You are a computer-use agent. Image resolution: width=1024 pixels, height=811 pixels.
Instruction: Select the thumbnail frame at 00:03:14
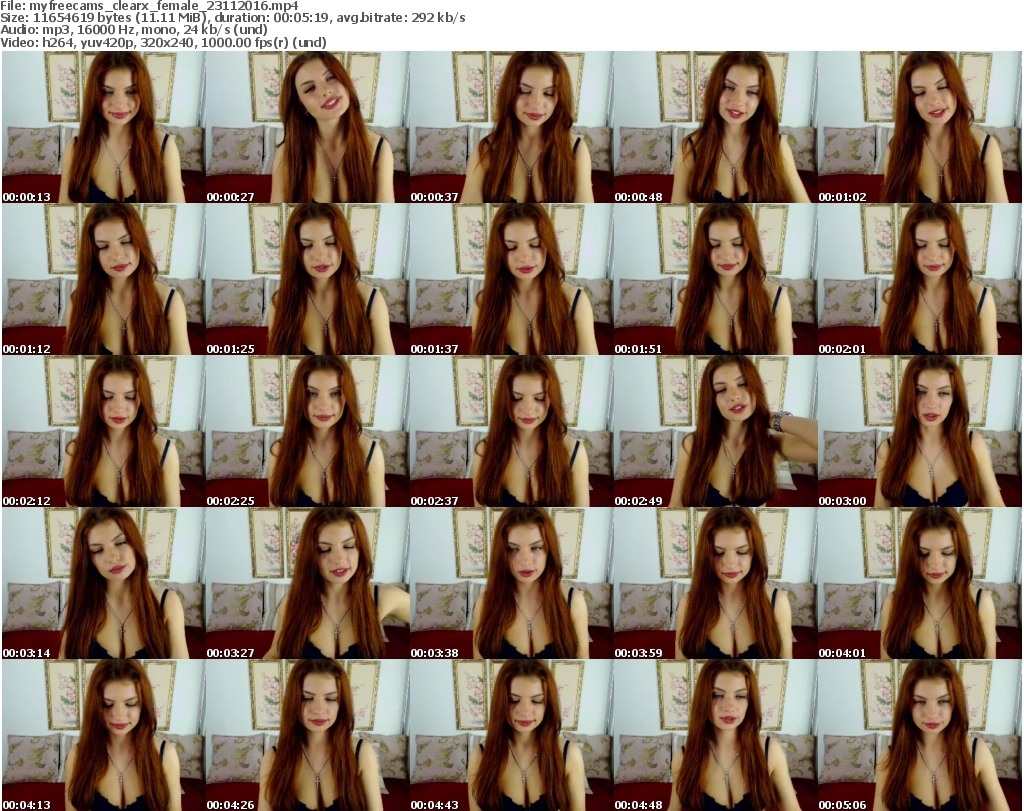103,583
